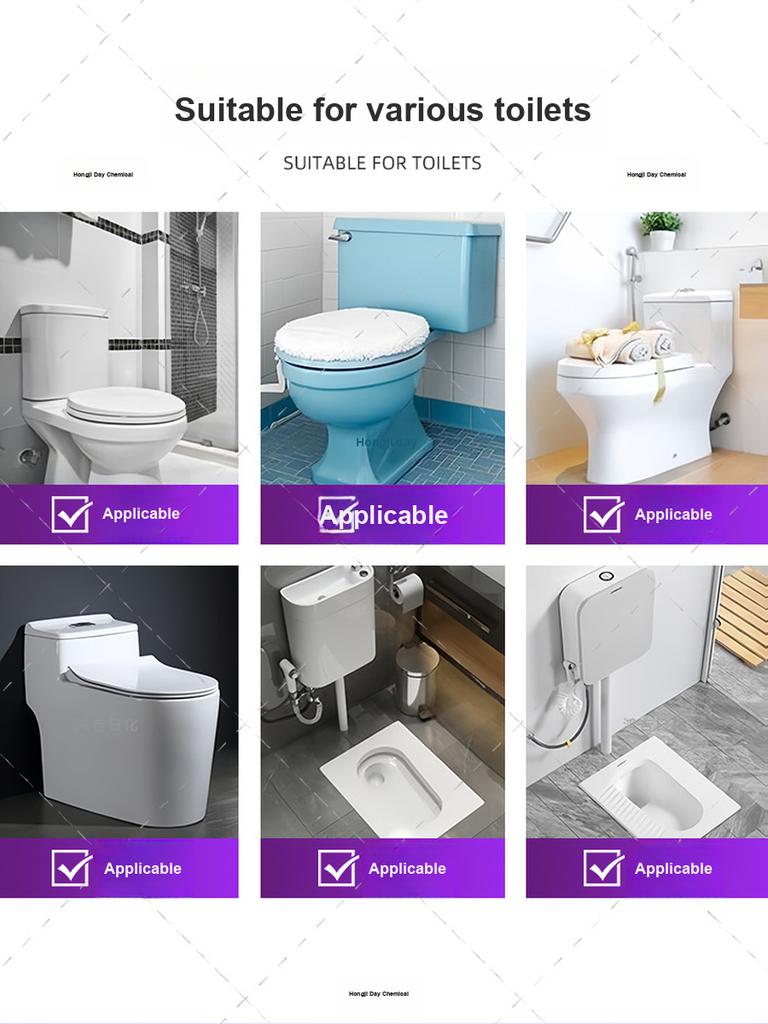Select the squat toilet with trash bin photo
This screenshot has height=1024, width=768.
[x=383, y=702]
